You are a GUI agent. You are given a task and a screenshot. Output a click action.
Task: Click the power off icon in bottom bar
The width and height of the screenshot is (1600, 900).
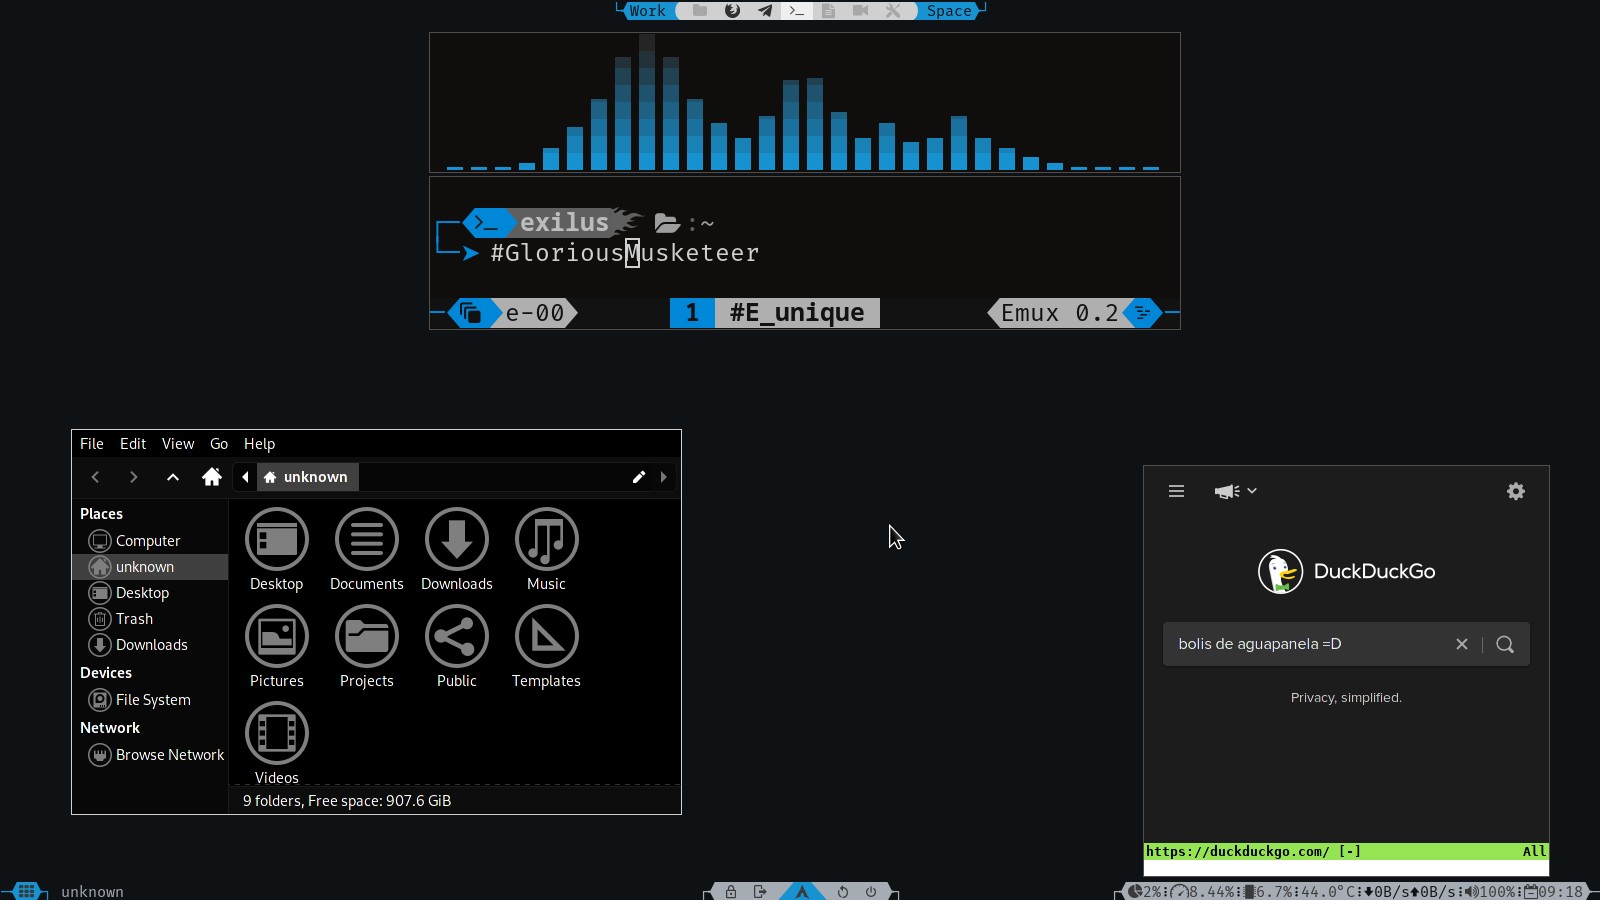(x=871, y=892)
